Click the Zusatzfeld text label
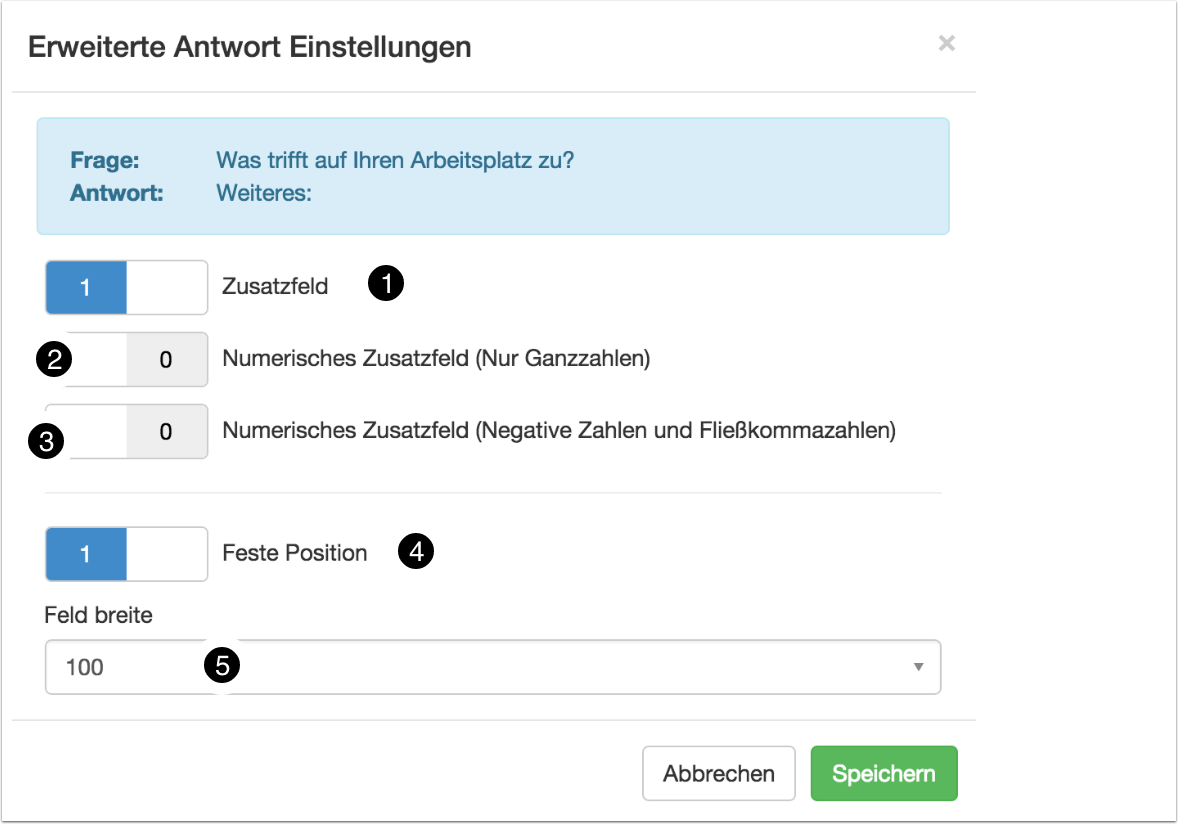 click(x=275, y=287)
